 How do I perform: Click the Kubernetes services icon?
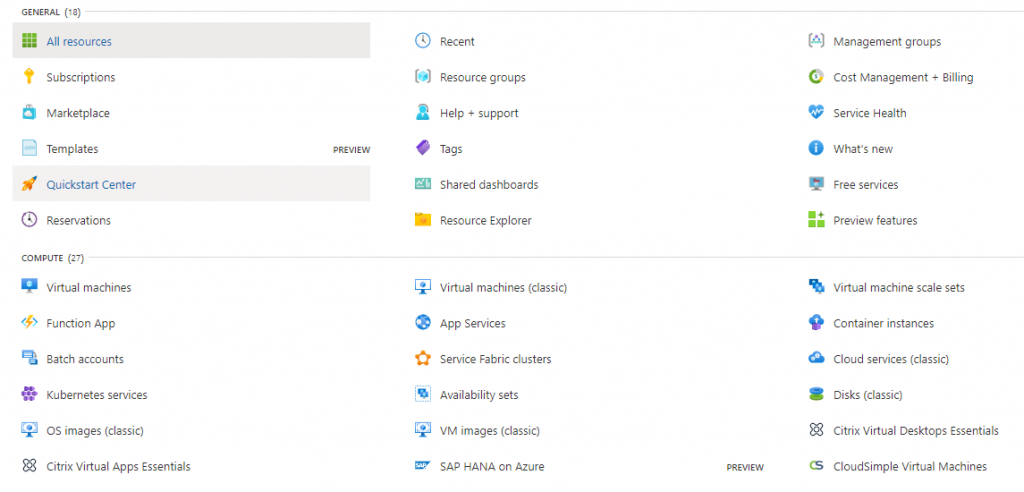pos(29,394)
